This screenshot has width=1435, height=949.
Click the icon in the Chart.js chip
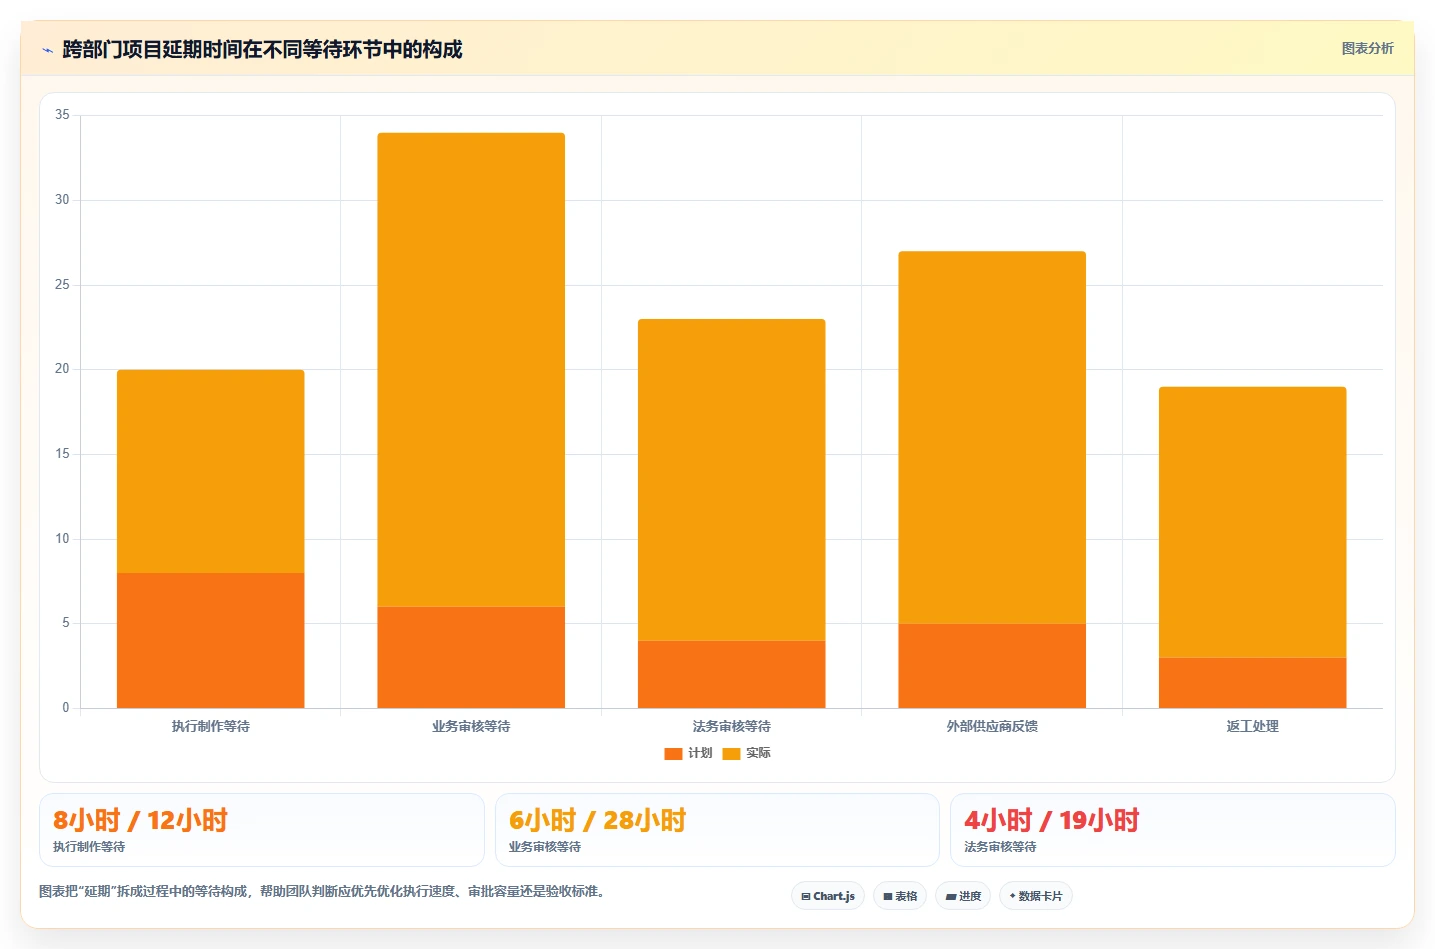click(806, 897)
